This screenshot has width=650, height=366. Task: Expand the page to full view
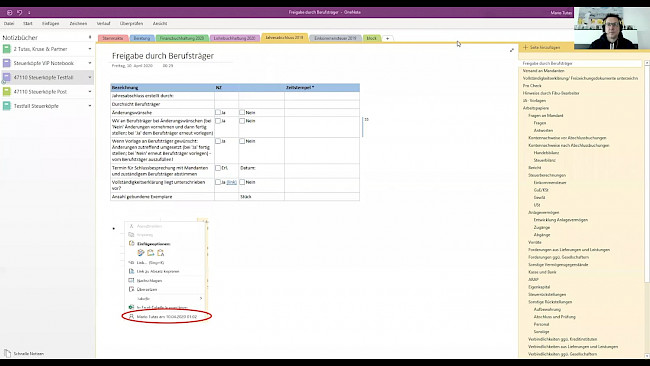pyautogui.click(x=512, y=50)
